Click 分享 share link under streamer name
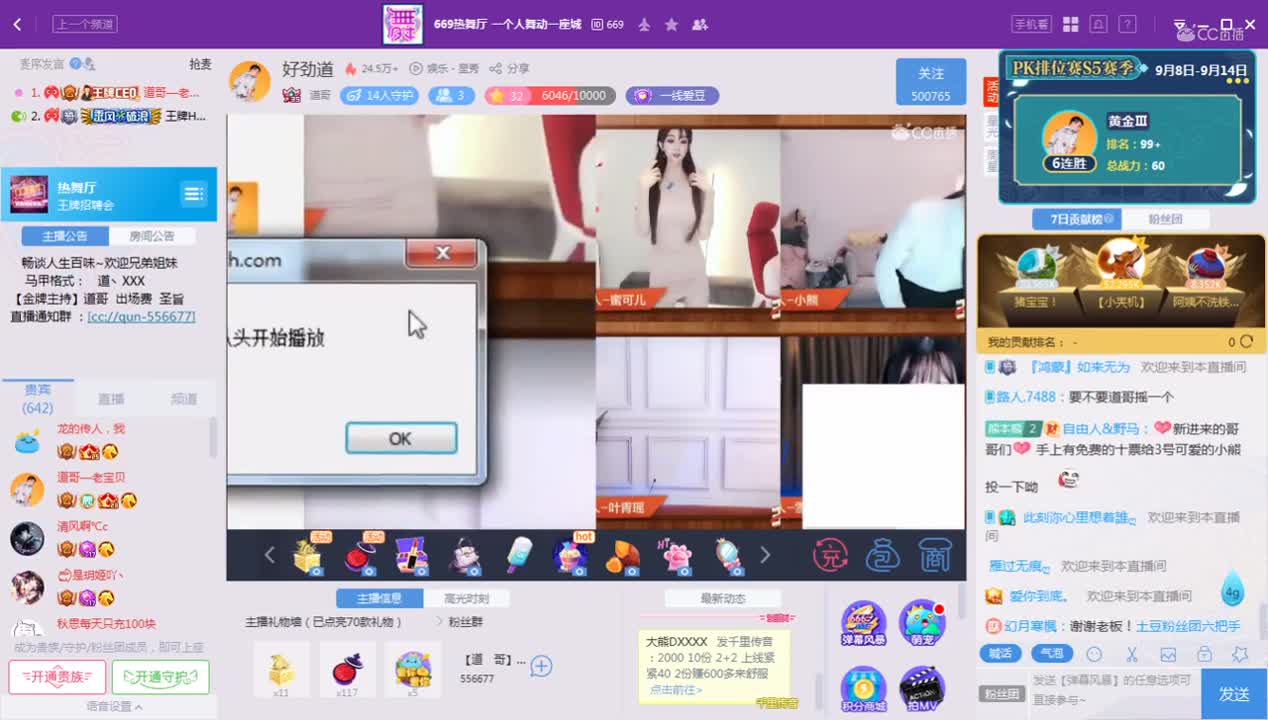 coord(509,69)
